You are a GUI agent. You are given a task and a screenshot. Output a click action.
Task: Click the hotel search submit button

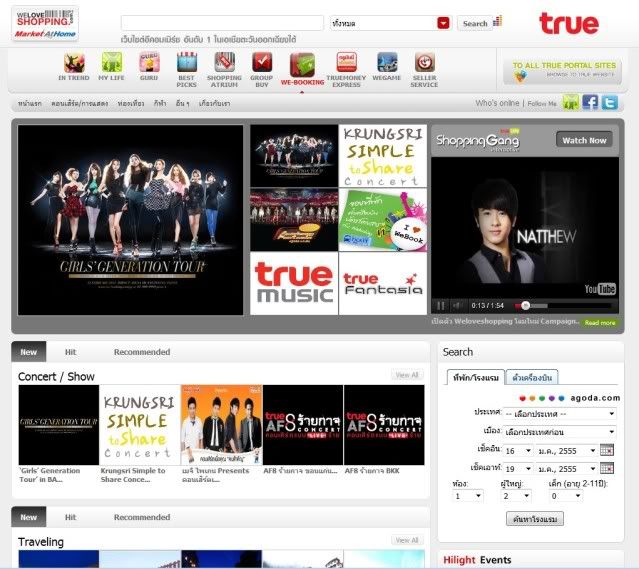535,519
